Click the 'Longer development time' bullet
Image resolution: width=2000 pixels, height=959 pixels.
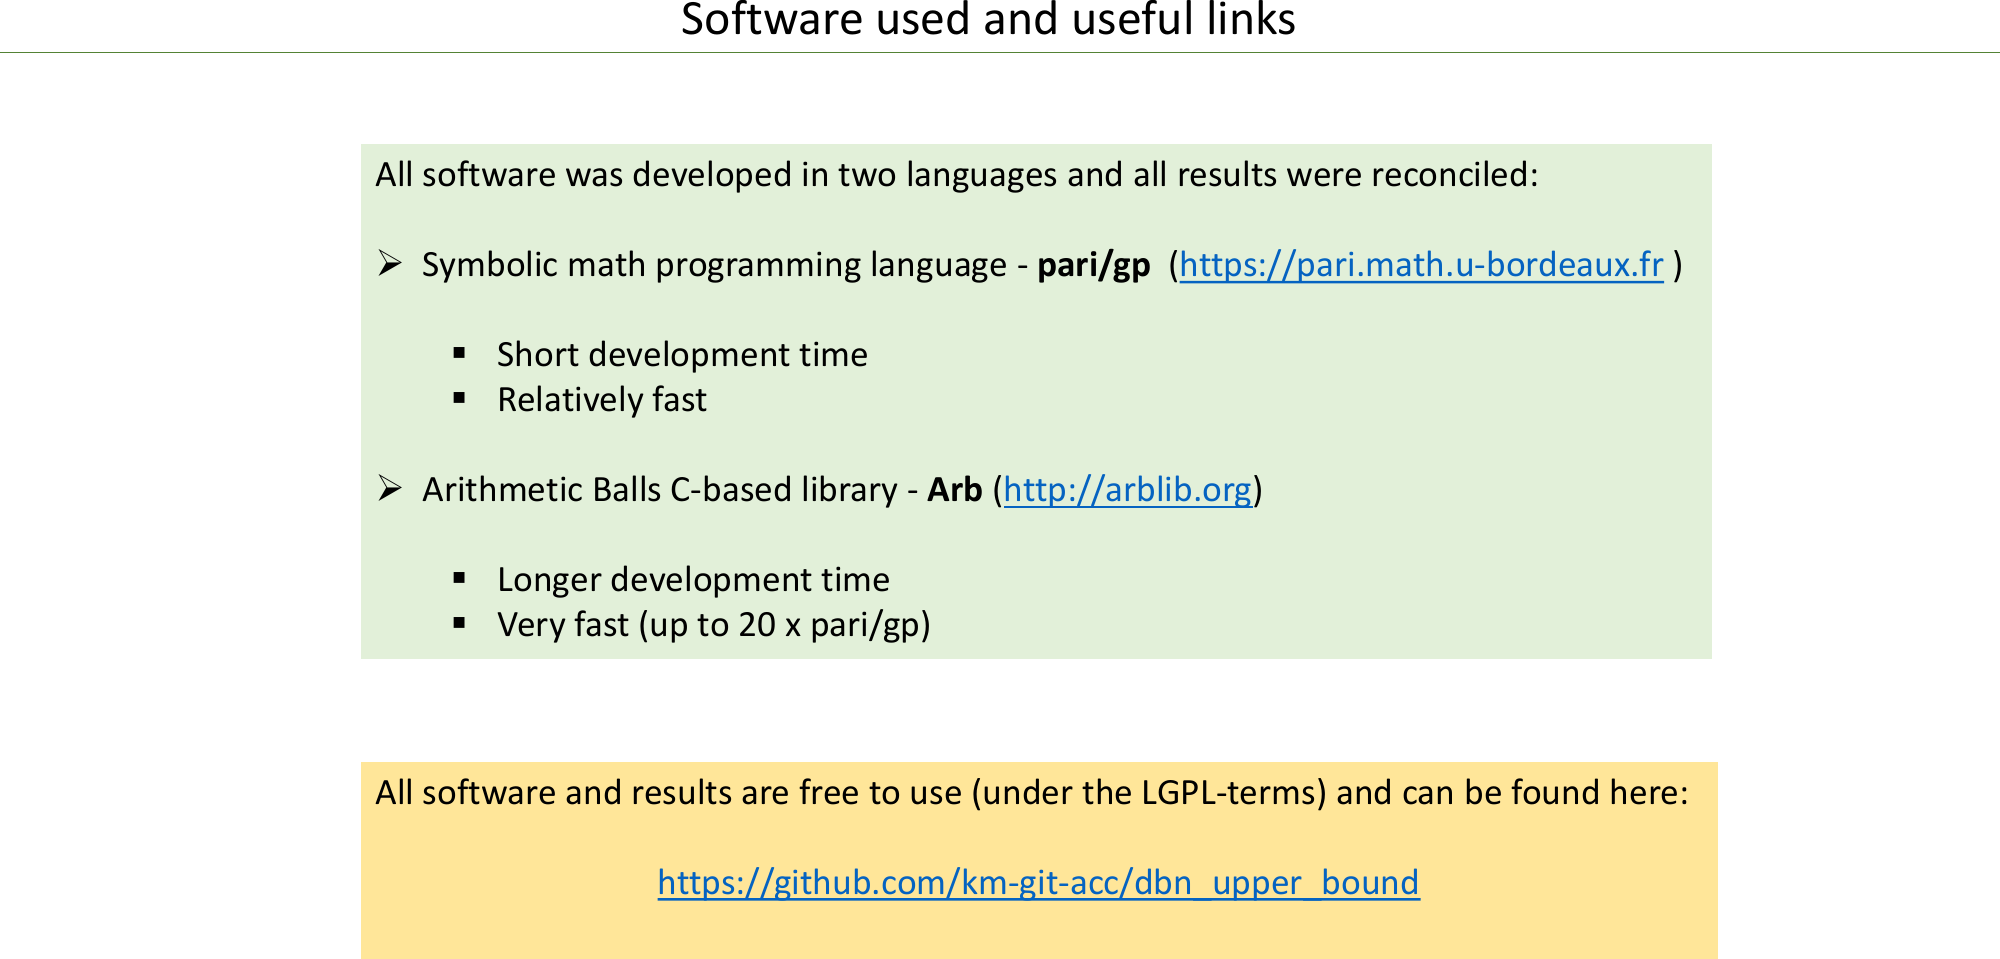[x=693, y=580]
